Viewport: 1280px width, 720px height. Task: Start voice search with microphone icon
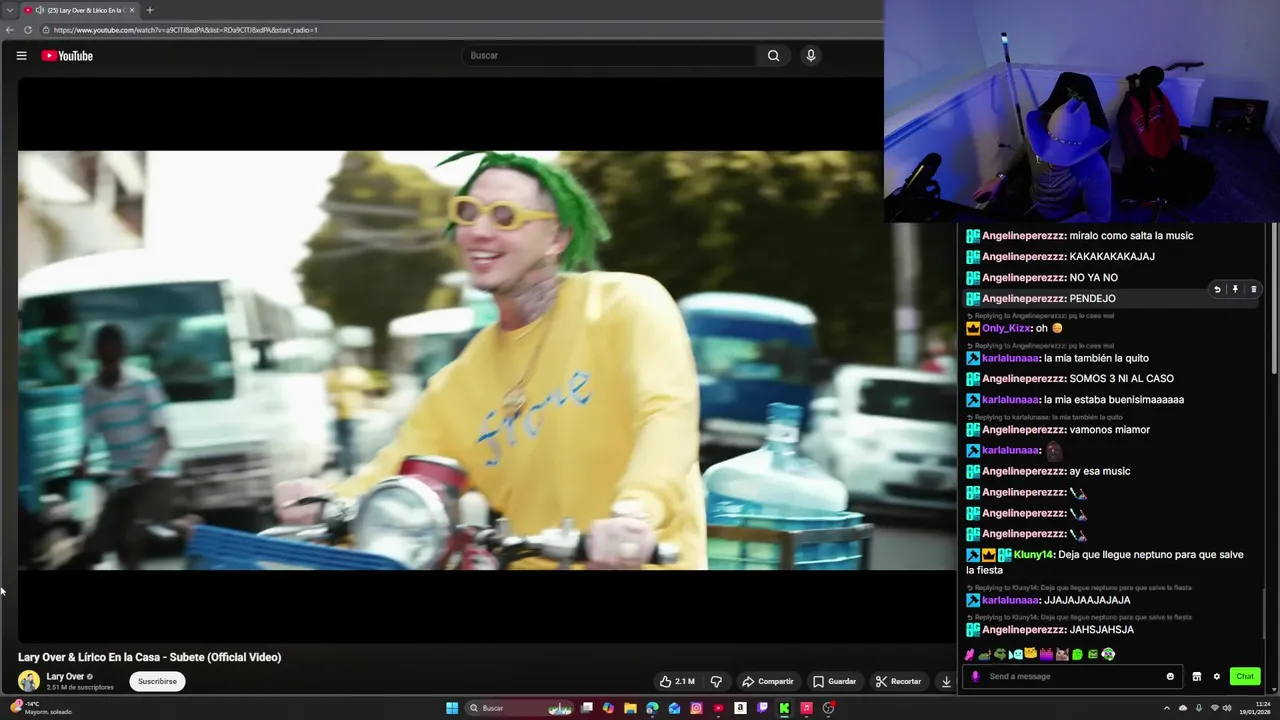811,56
